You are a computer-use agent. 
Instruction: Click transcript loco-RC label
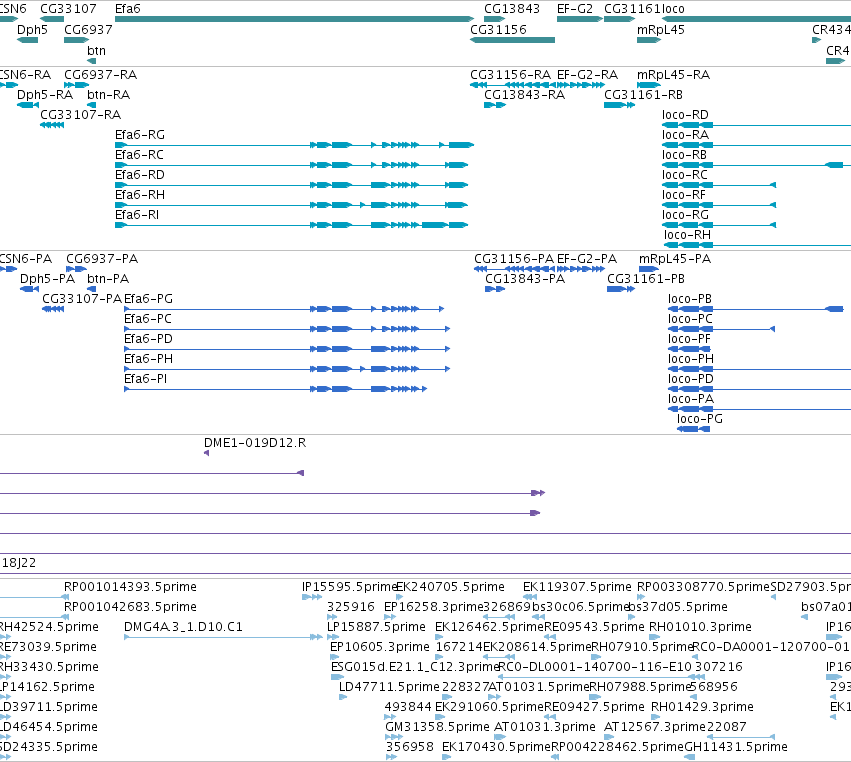pyautogui.click(x=684, y=175)
